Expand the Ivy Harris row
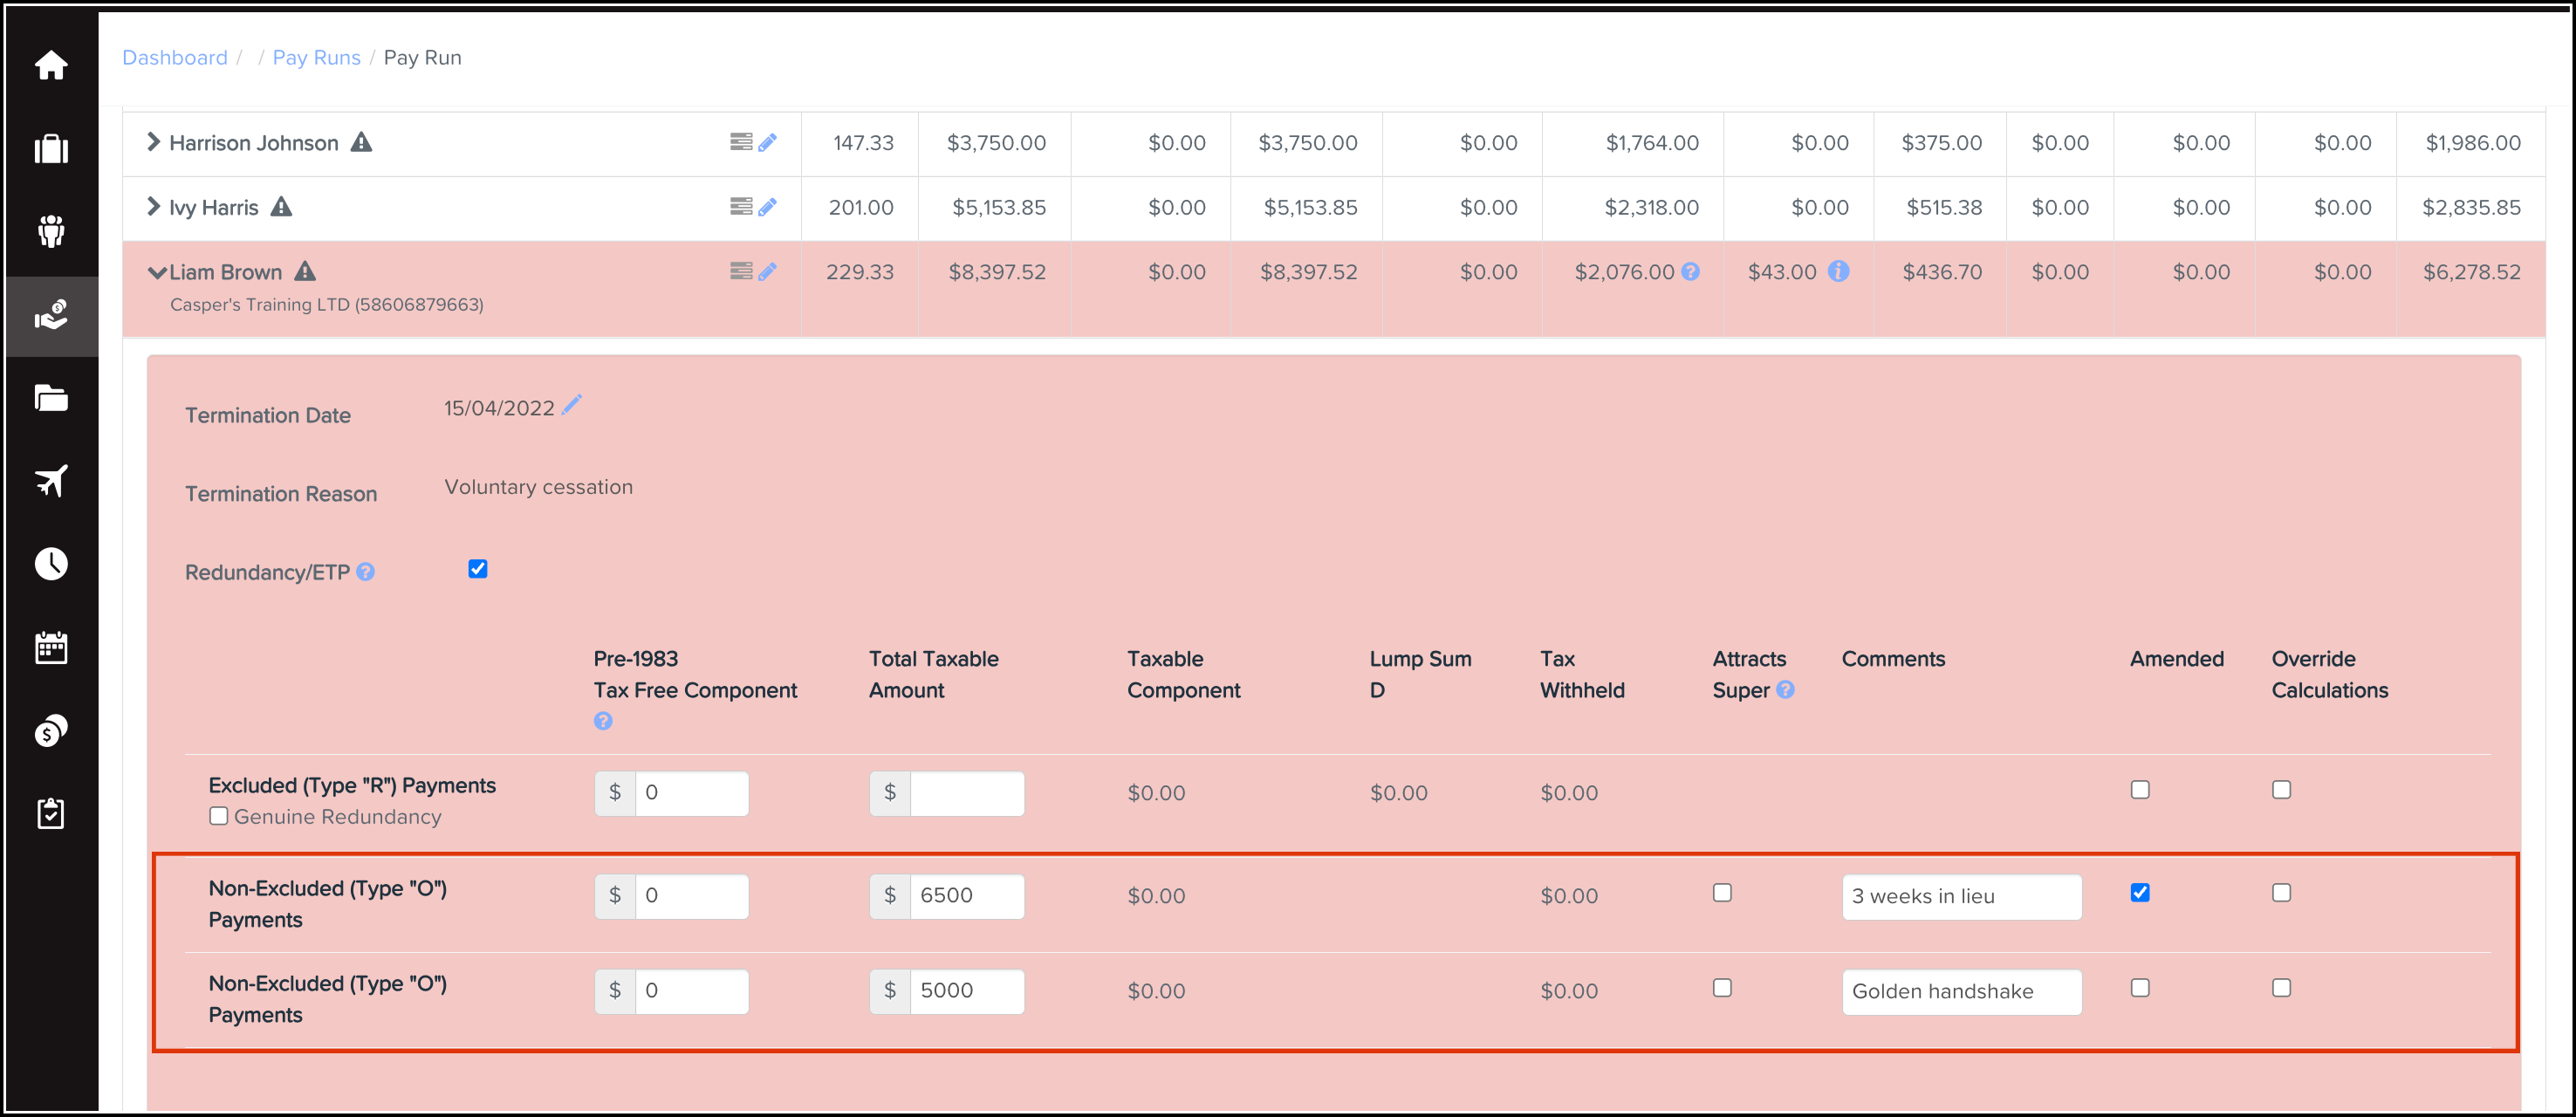The height and width of the screenshot is (1117, 2576). click(153, 207)
